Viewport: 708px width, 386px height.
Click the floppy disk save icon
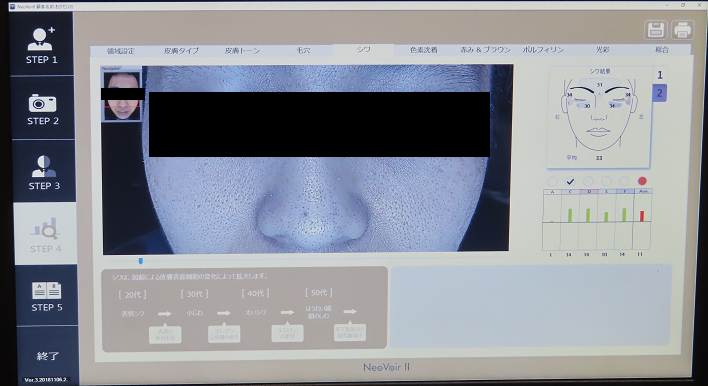click(x=656, y=30)
